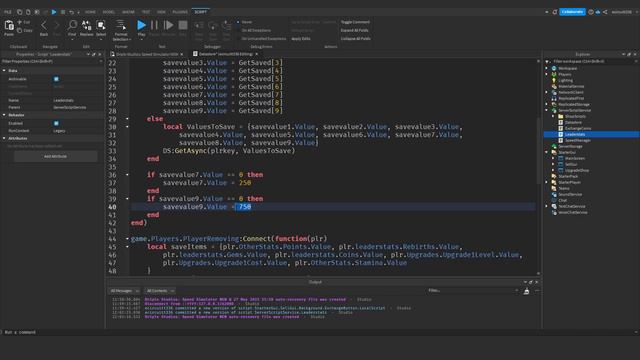Click the Datastore script icon in Explorer
The height and width of the screenshot is (360, 640).
click(560, 122)
